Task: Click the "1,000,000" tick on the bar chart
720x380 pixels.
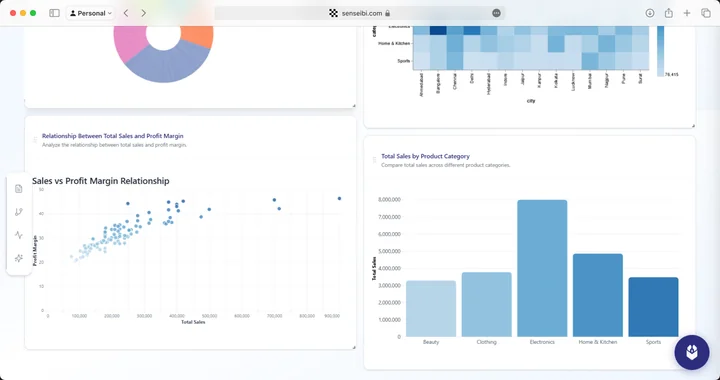Action: point(389,319)
